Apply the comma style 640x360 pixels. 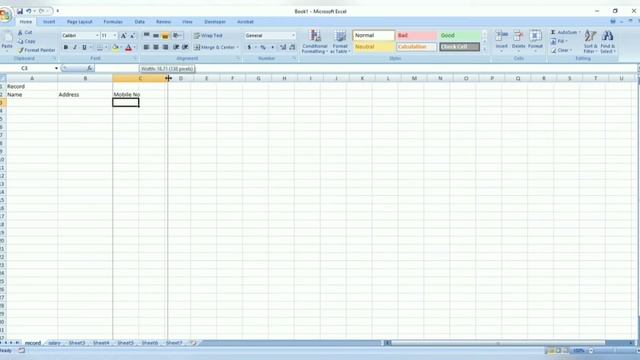click(273, 47)
